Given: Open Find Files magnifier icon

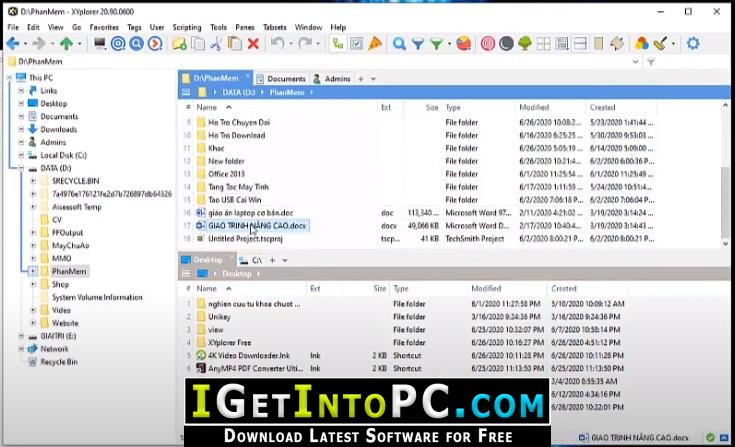Looking at the screenshot, I should coord(399,44).
